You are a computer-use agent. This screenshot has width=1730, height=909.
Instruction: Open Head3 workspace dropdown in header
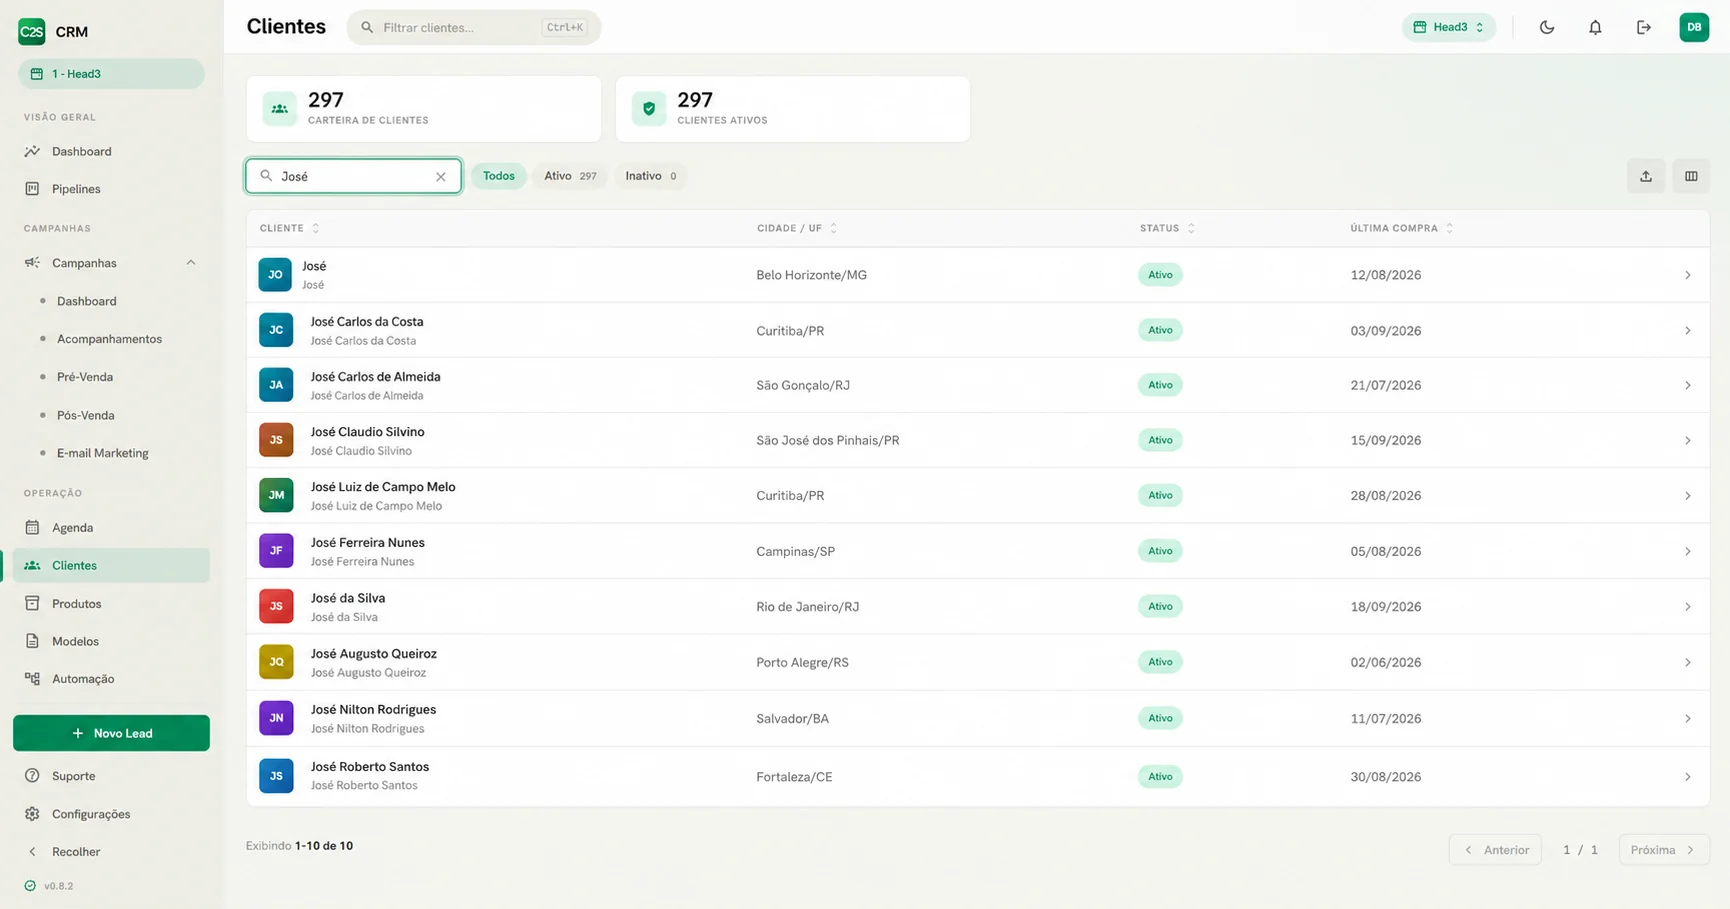coord(1449,27)
